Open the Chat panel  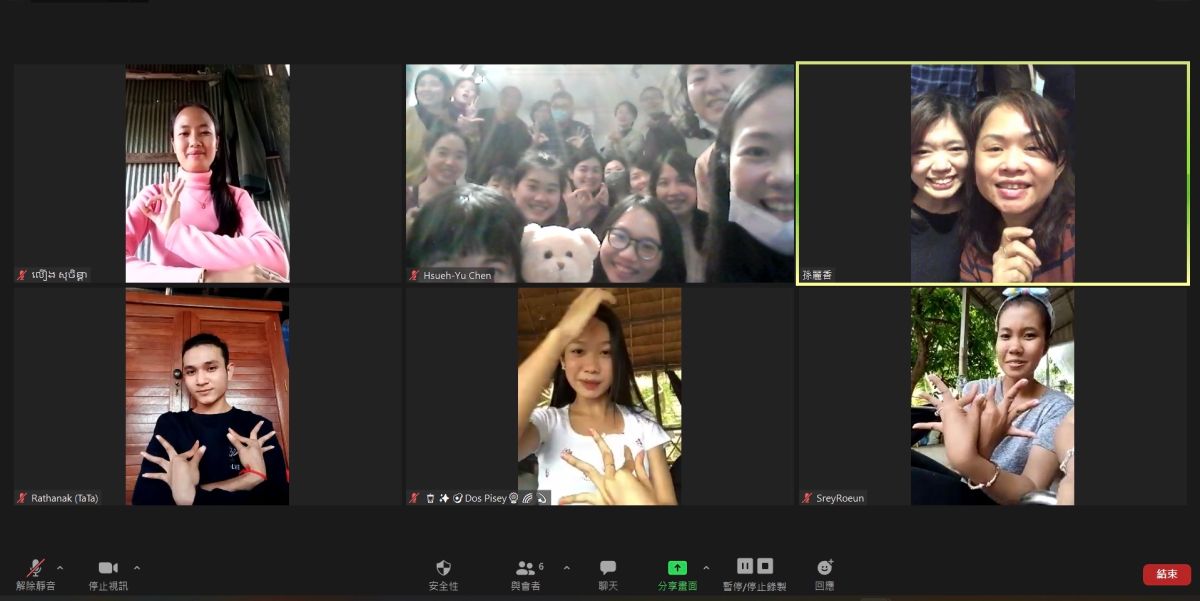click(608, 568)
